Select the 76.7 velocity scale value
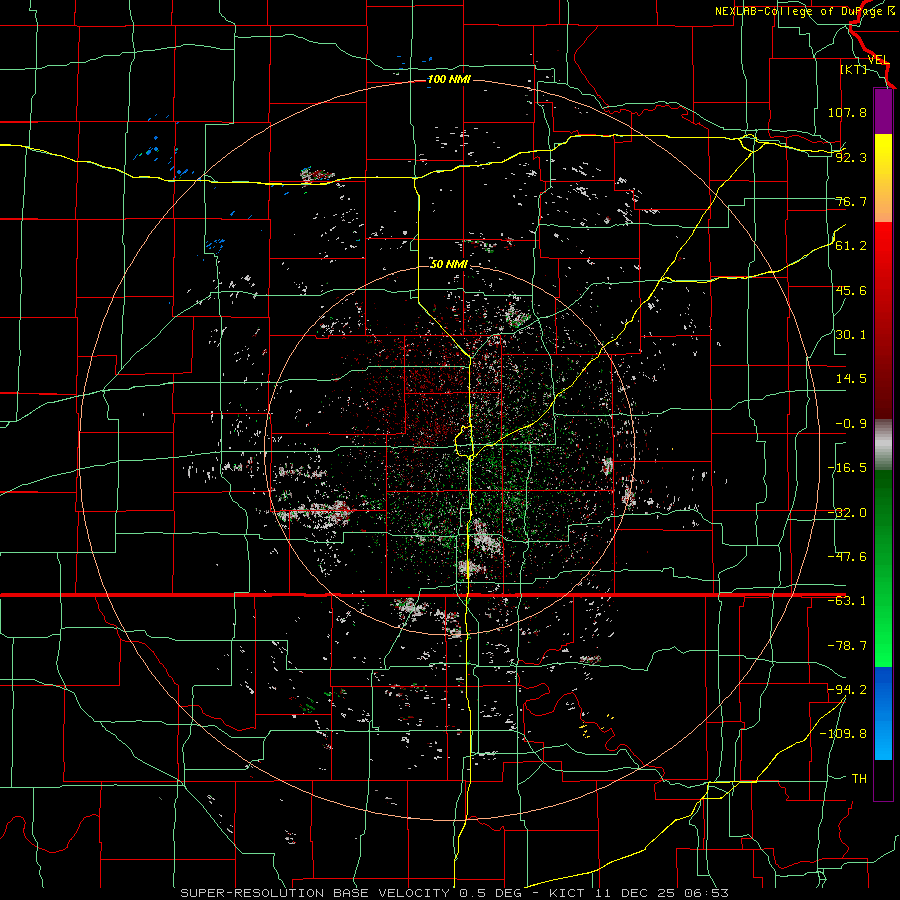Viewport: 900px width, 900px height. point(851,201)
